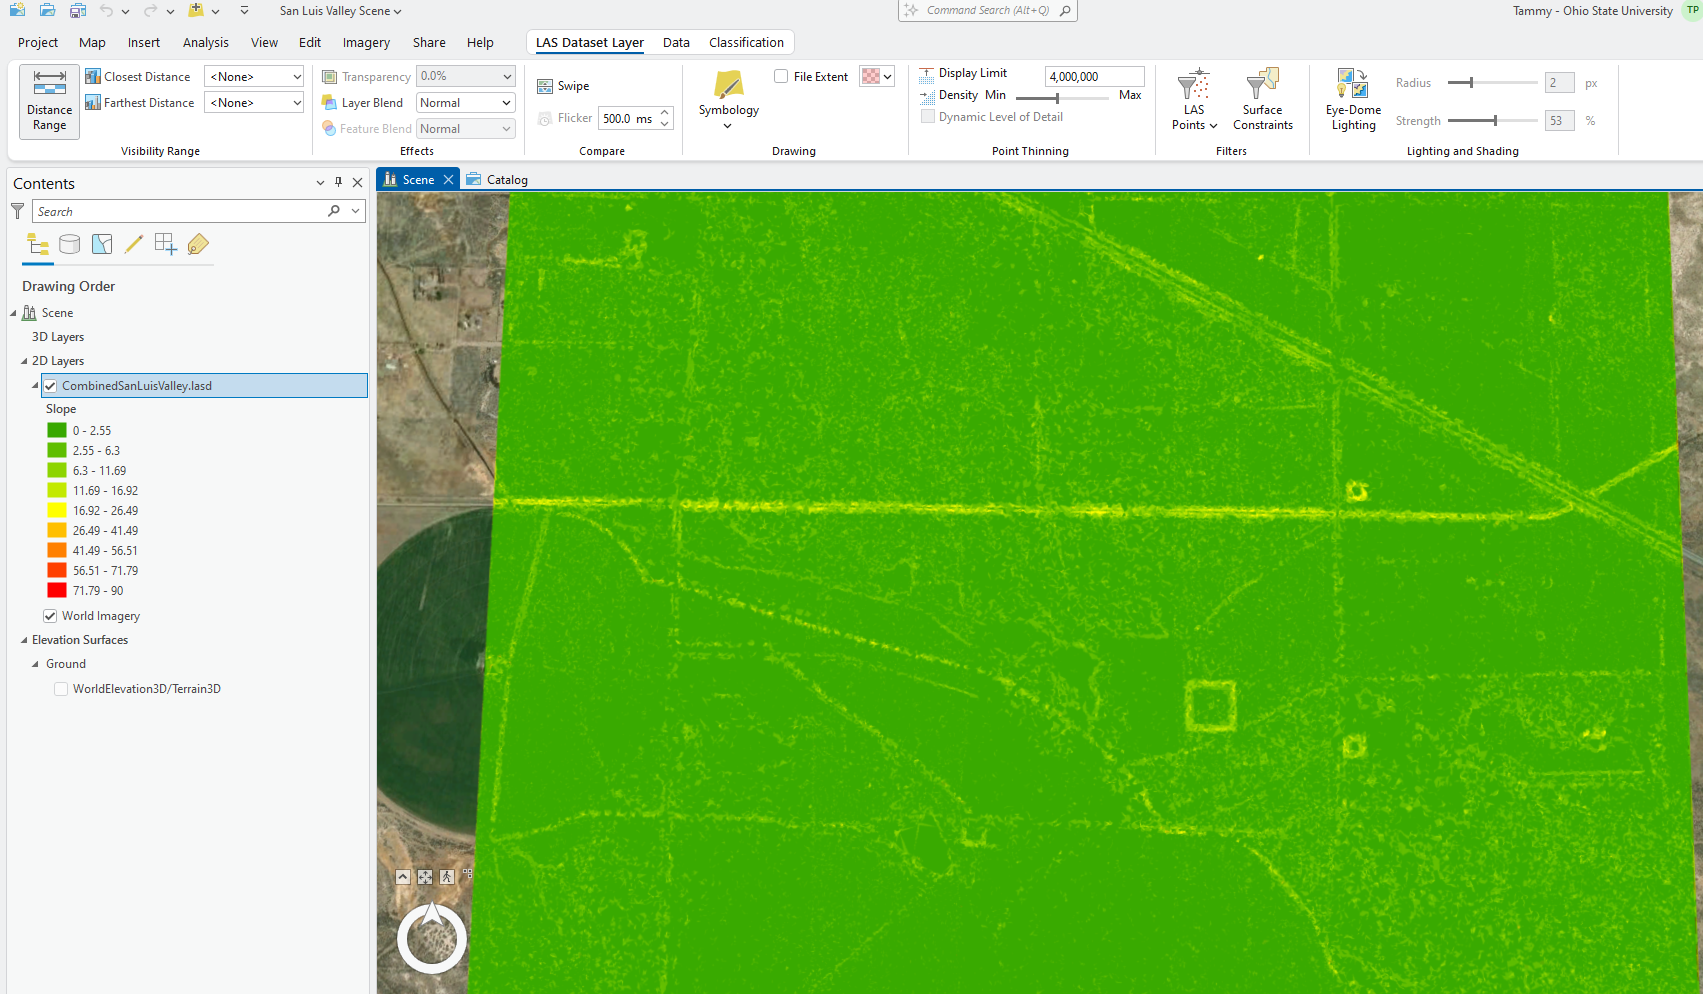The image size is (1703, 994).
Task: Uncheck the CombinedSanLuisValley.lasd layer
Action: coord(50,386)
